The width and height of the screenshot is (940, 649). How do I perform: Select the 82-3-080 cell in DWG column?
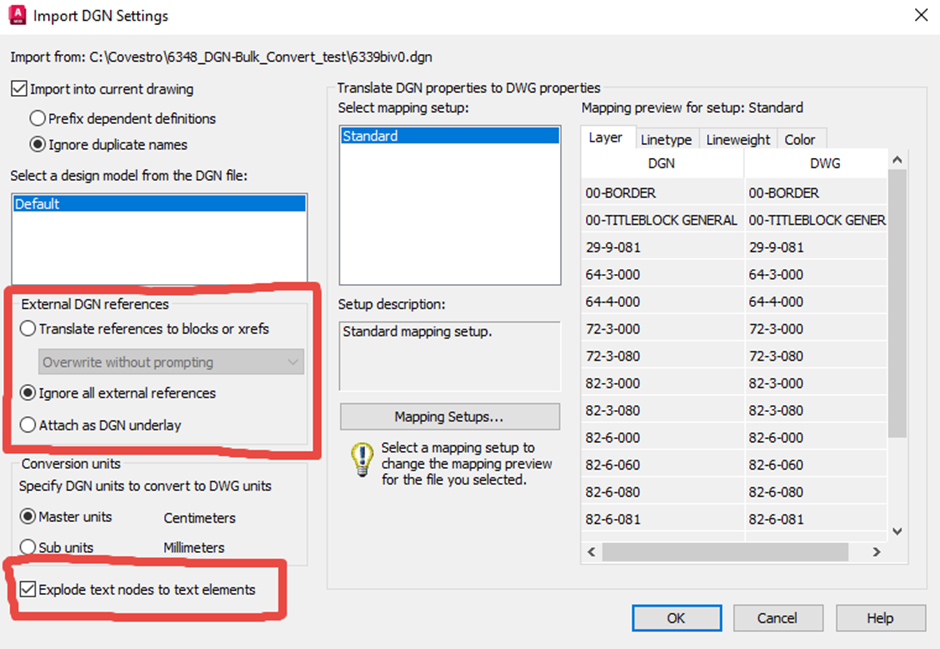point(815,410)
